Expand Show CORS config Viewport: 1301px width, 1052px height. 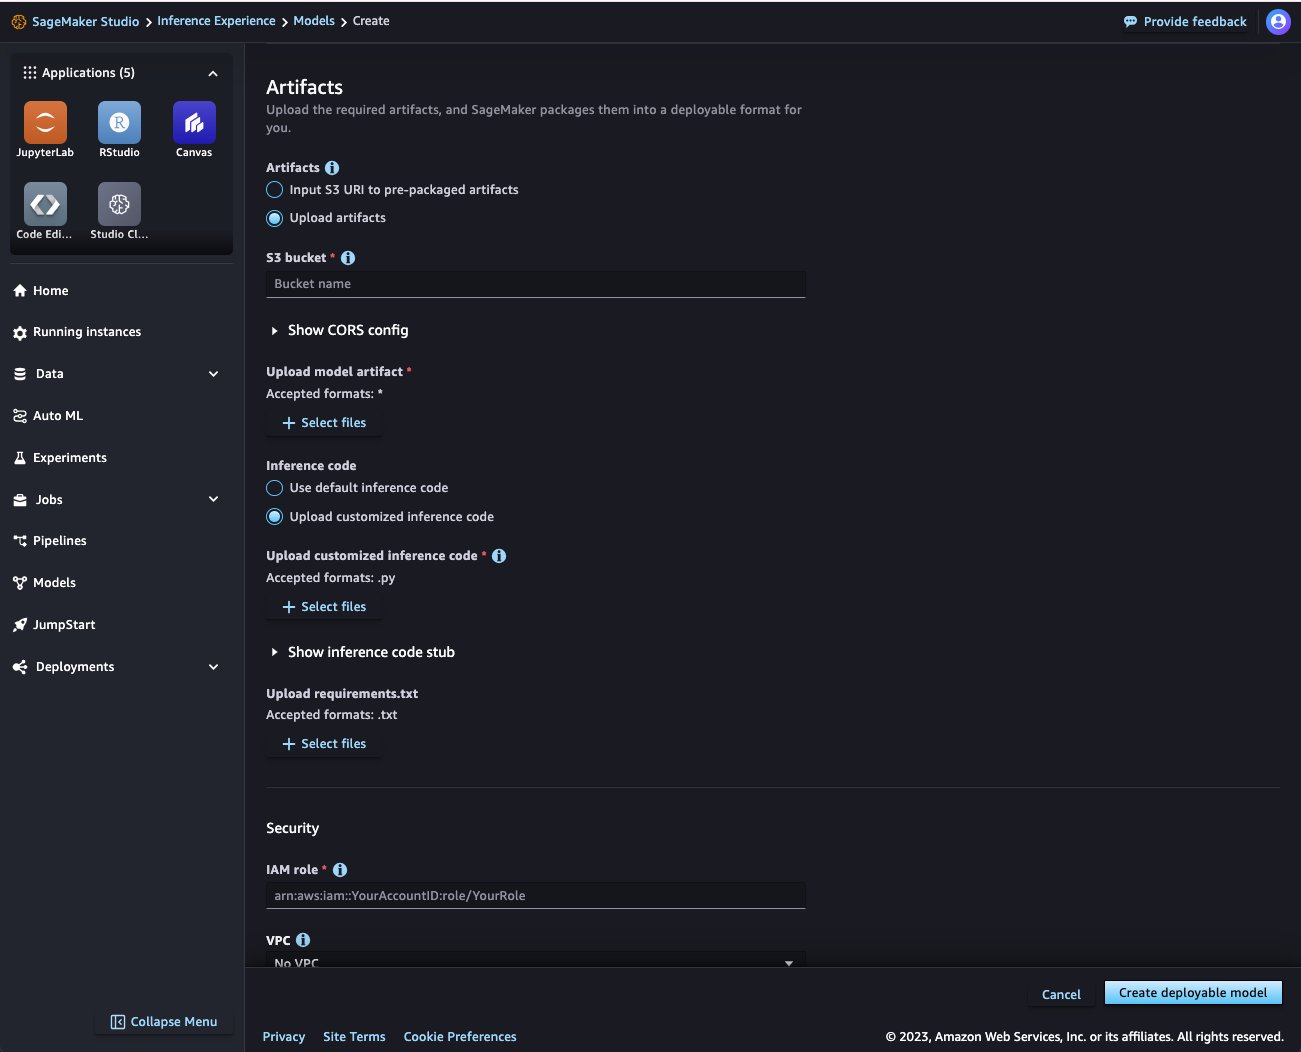point(338,330)
